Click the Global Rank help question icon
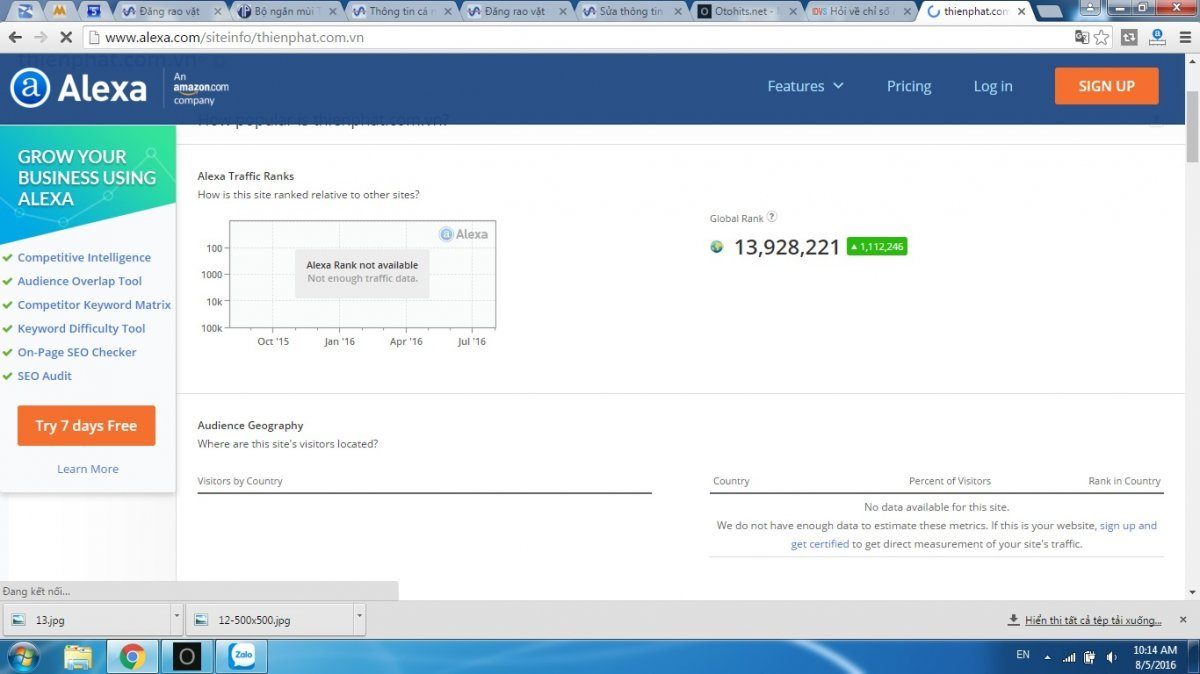 coord(772,217)
